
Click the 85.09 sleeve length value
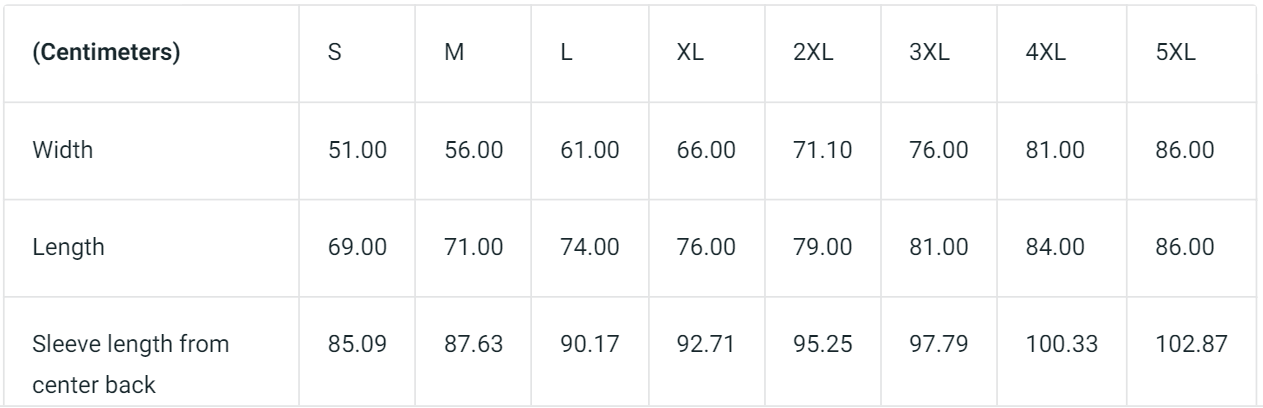click(357, 347)
